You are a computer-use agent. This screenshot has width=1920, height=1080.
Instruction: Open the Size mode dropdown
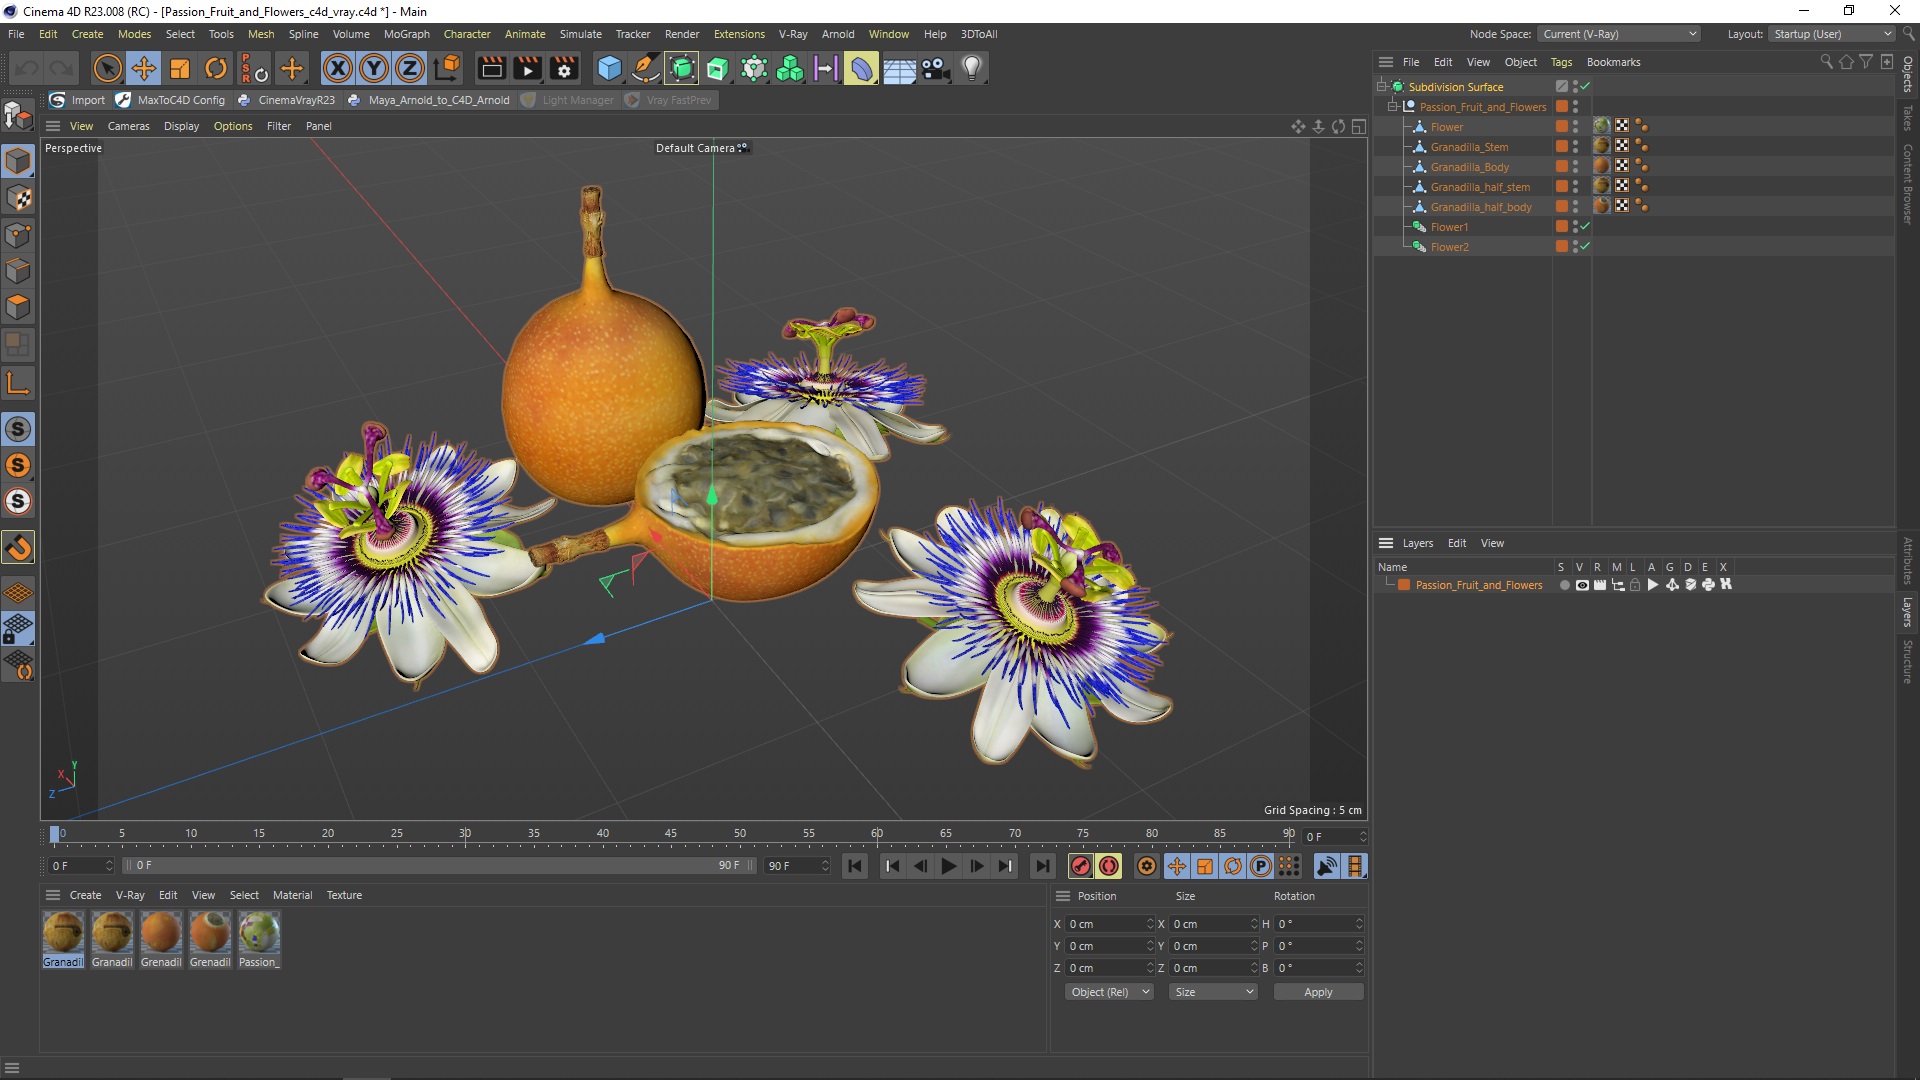pos(1213,992)
